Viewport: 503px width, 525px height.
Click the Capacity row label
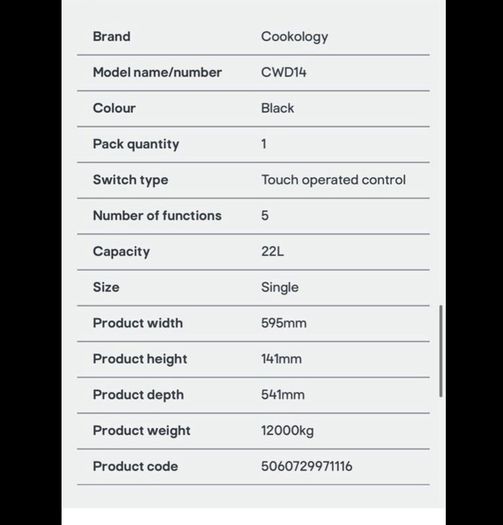coord(121,252)
